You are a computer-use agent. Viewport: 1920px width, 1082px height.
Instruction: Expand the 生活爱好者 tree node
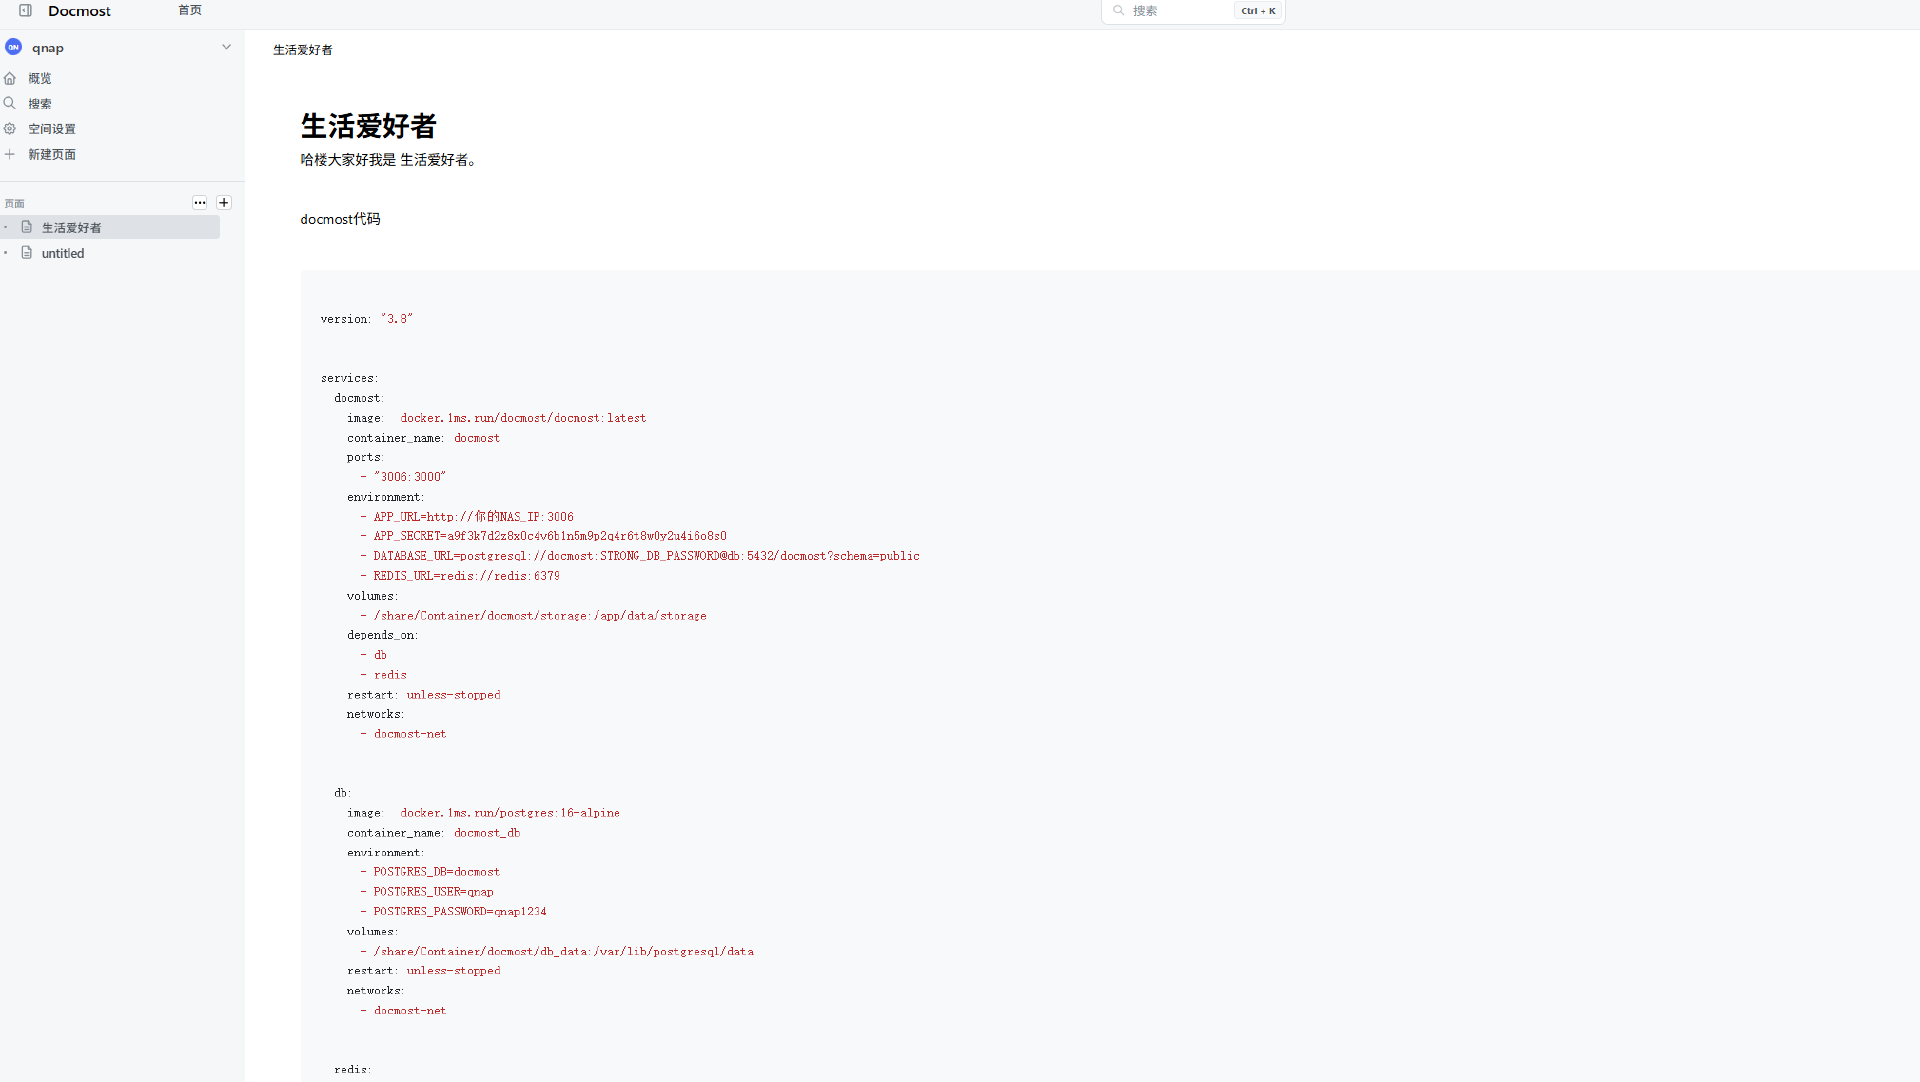[x=6, y=227]
